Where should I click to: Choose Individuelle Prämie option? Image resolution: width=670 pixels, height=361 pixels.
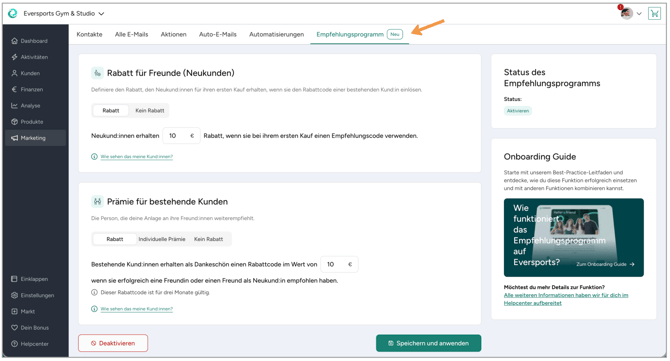[162, 239]
